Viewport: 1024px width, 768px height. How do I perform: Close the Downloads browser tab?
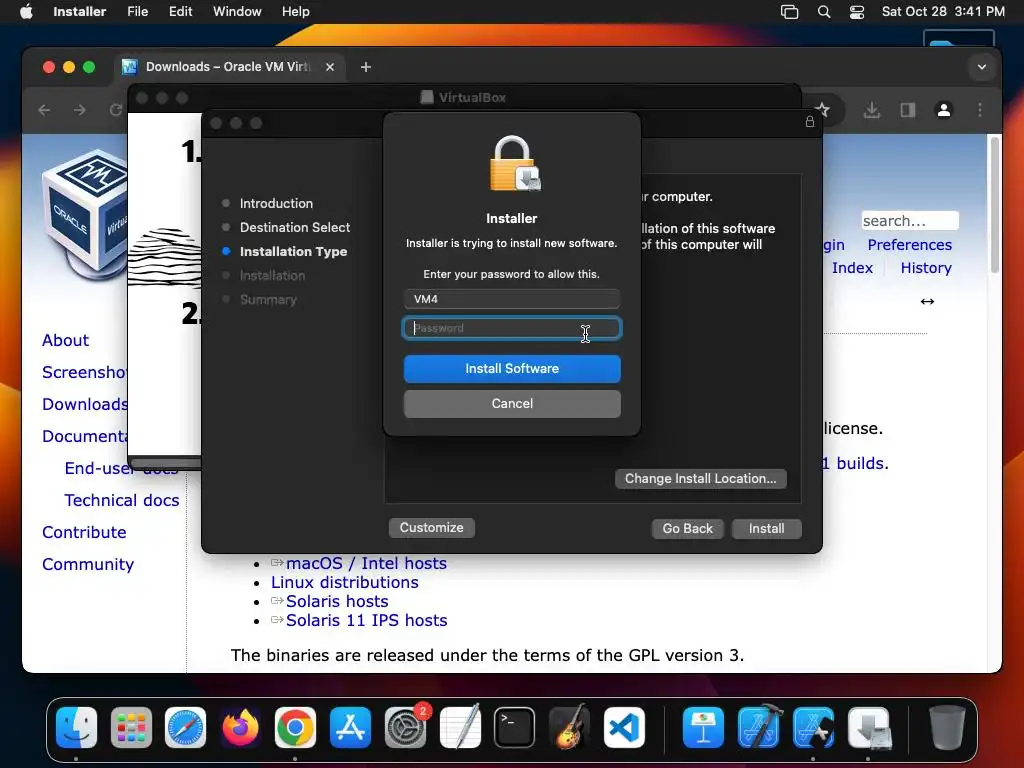[330, 67]
